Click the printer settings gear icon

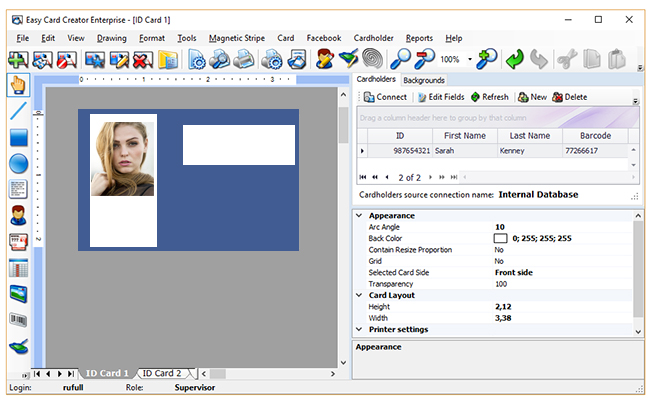coord(272,59)
